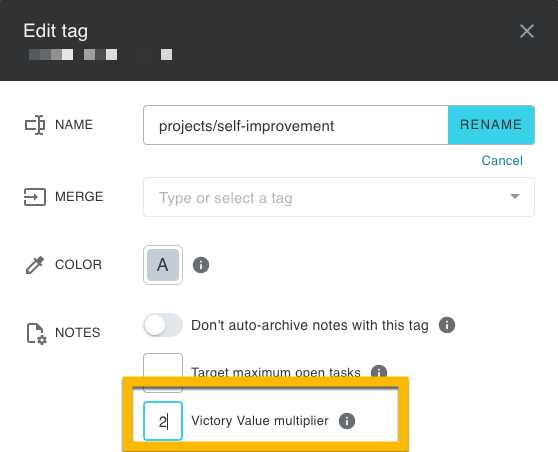Show info for Victory Value multiplier

click(x=347, y=421)
